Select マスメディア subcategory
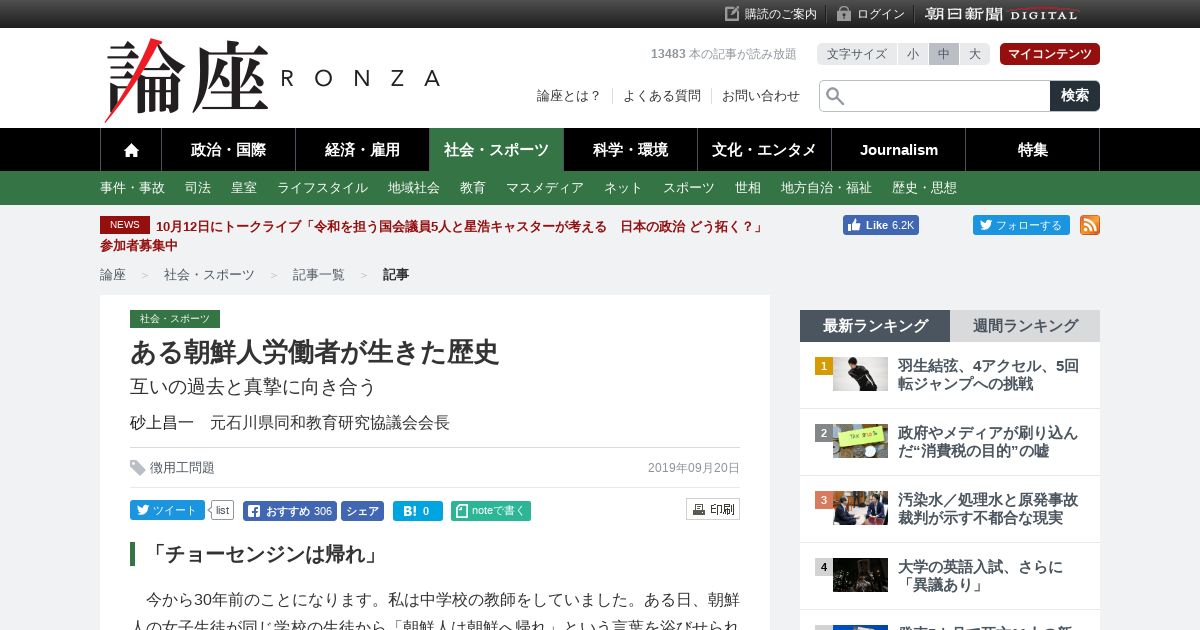 point(545,188)
